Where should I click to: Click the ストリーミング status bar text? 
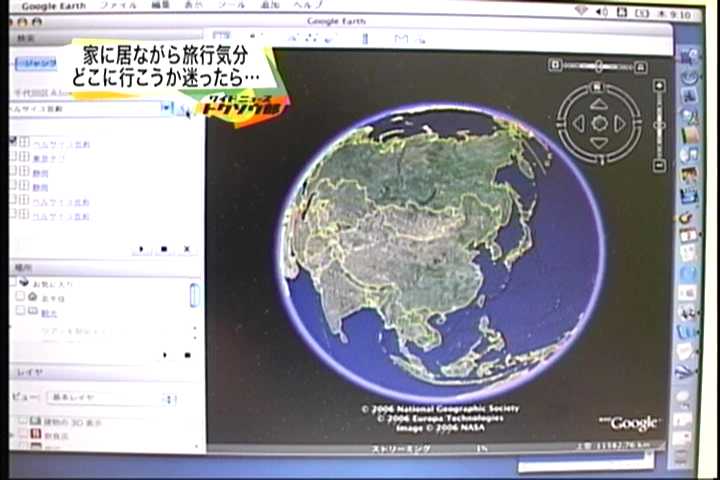click(401, 449)
